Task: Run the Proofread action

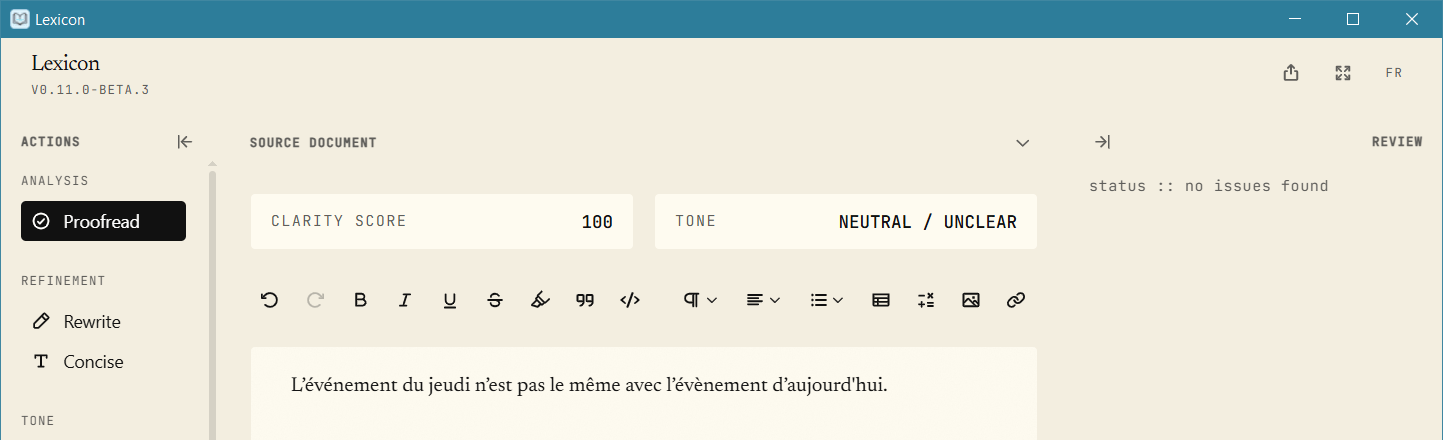Action: pyautogui.click(x=103, y=221)
